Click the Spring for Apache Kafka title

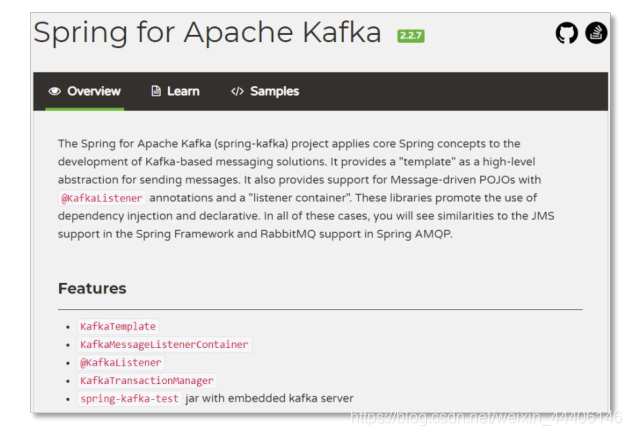207,32
